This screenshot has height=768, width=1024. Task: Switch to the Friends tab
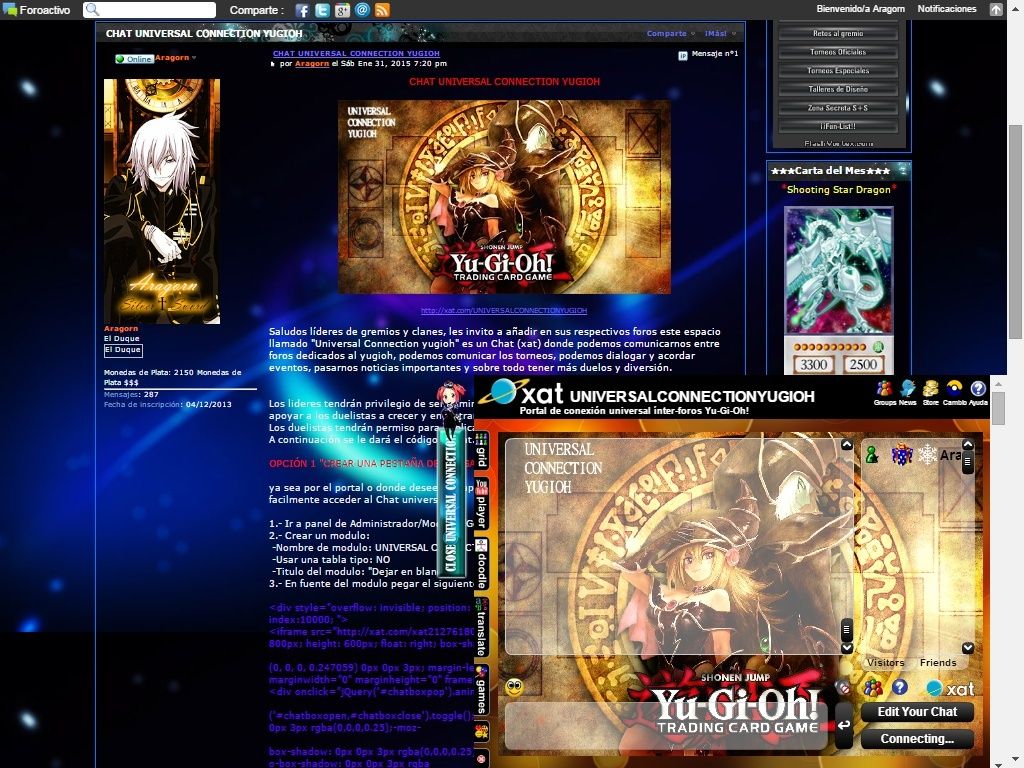tap(938, 662)
